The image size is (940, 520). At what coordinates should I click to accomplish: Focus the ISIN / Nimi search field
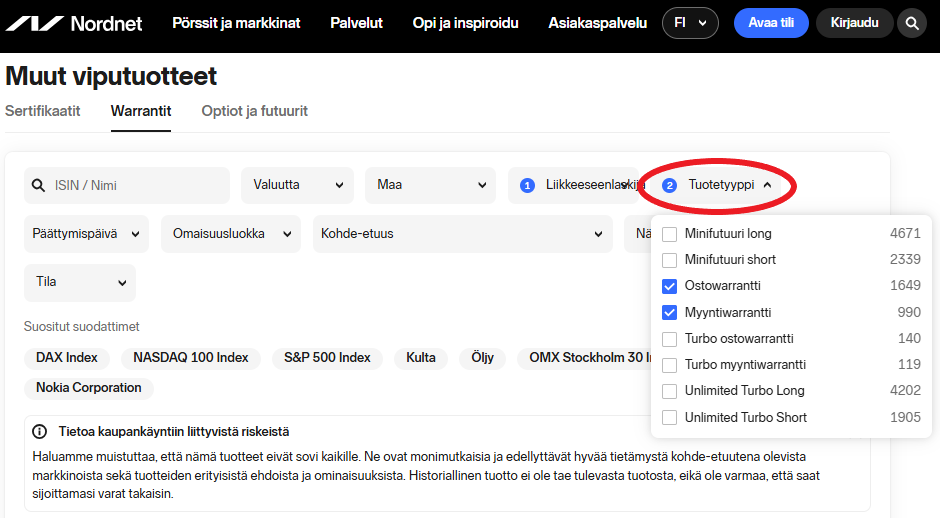click(x=126, y=185)
